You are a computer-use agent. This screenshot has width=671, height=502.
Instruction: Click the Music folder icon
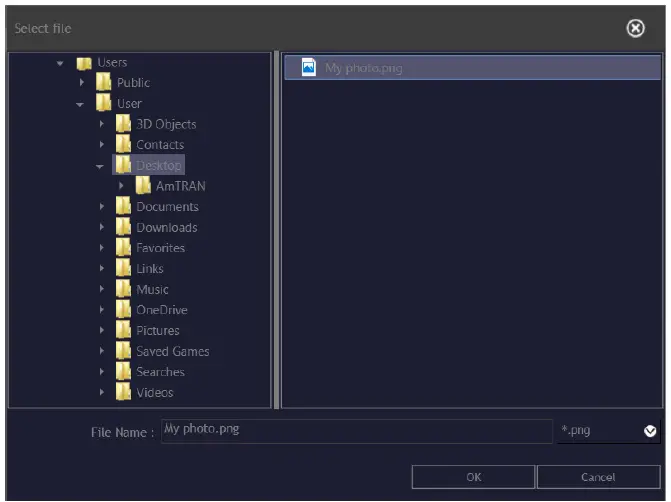pos(123,289)
